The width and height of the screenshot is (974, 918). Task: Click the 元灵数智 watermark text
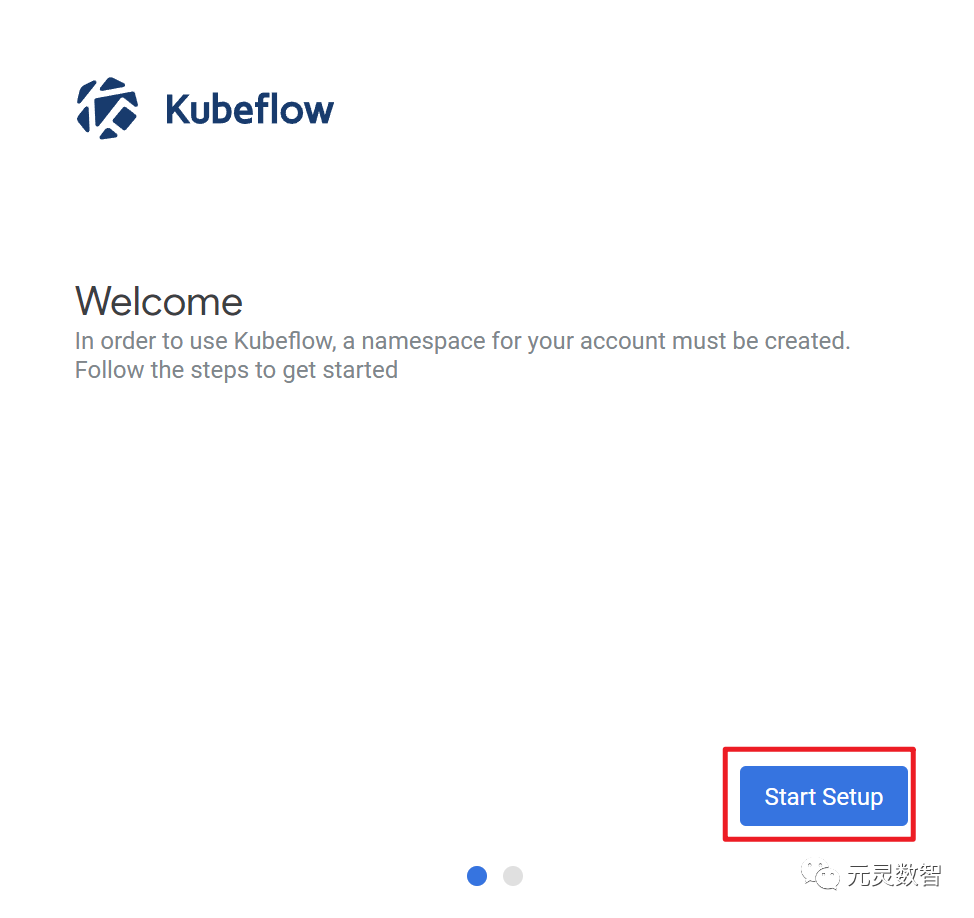(x=894, y=875)
